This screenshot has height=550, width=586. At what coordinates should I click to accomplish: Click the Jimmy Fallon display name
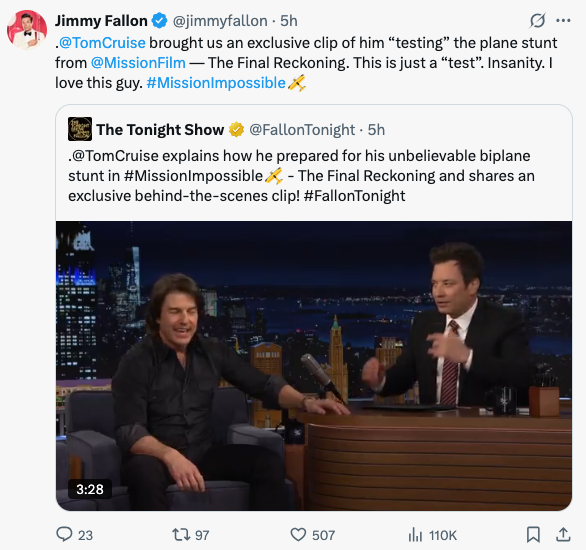(101, 21)
